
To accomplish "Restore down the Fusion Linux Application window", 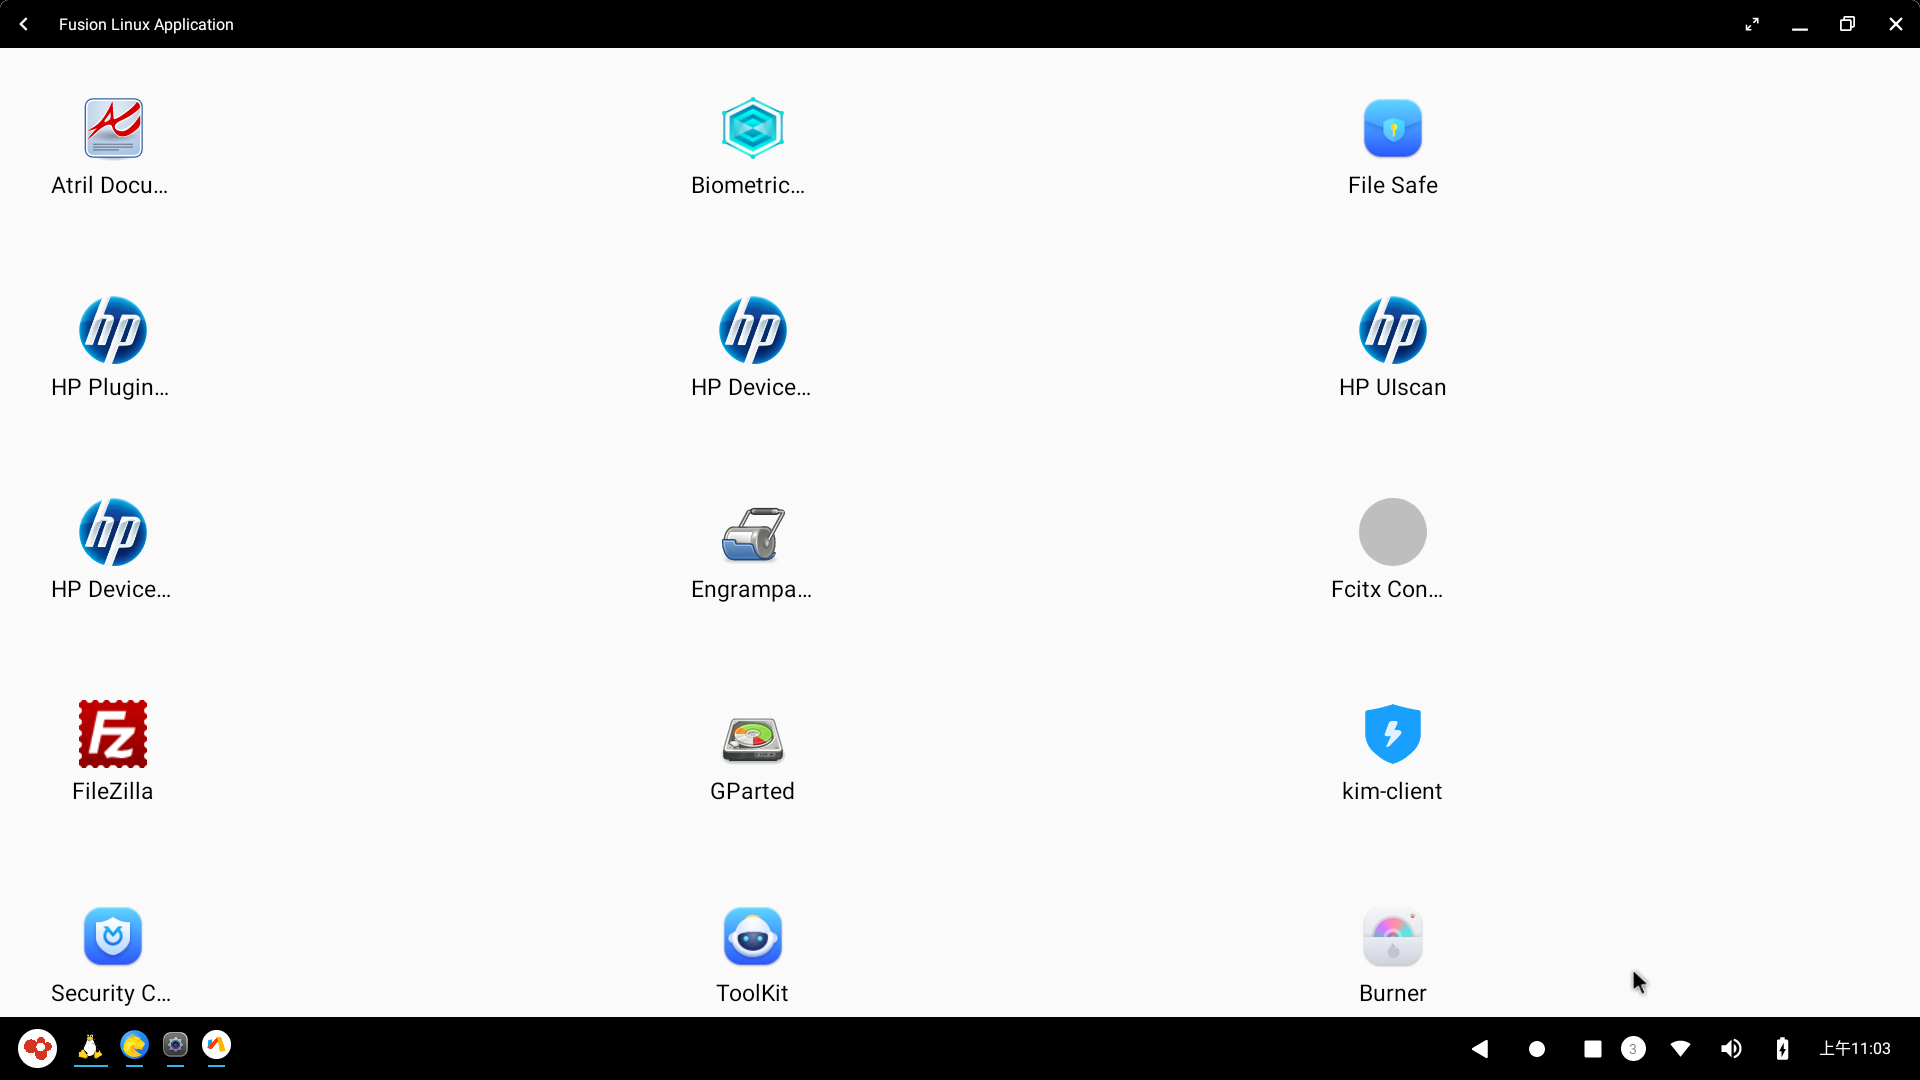I will 1847,24.
